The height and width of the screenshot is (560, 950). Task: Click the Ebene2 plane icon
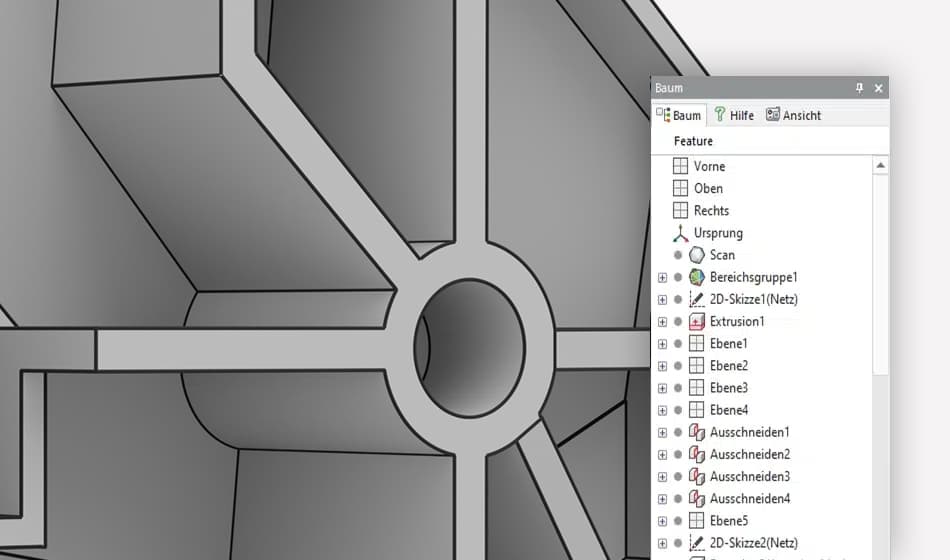click(x=697, y=365)
